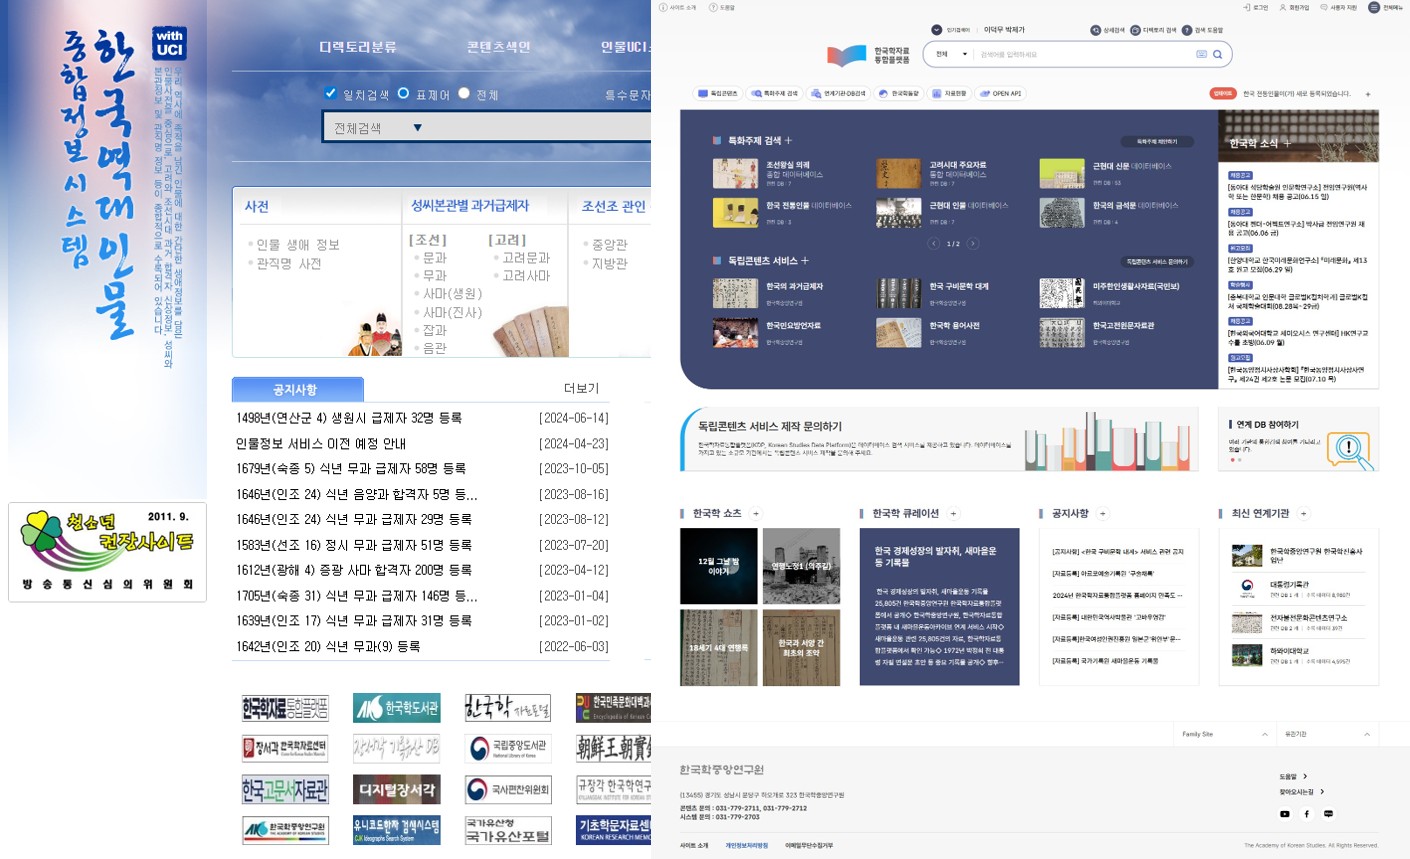
Task: Click the YouTube icon in footer
Action: pos(1285,814)
